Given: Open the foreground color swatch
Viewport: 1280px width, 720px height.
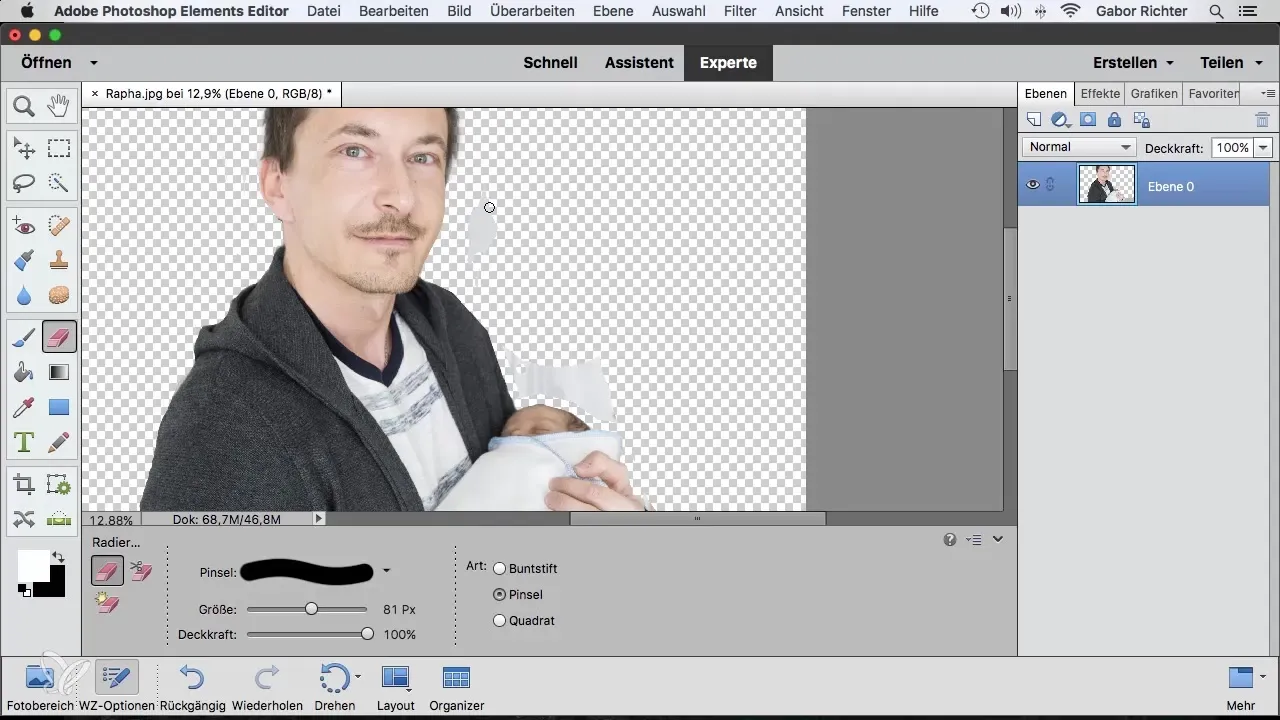Looking at the screenshot, I should (32, 564).
